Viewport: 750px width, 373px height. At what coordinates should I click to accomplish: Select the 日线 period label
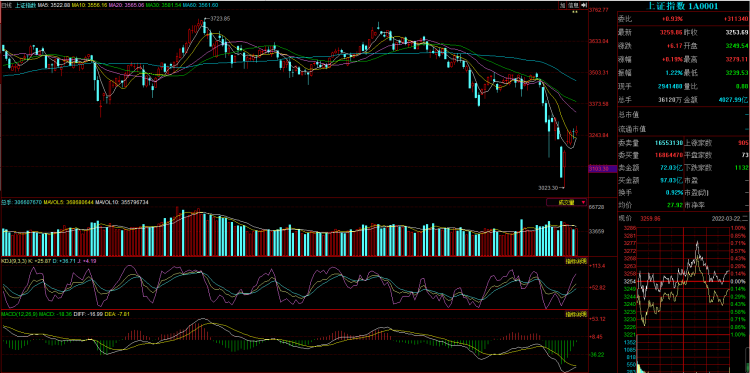point(7,5)
